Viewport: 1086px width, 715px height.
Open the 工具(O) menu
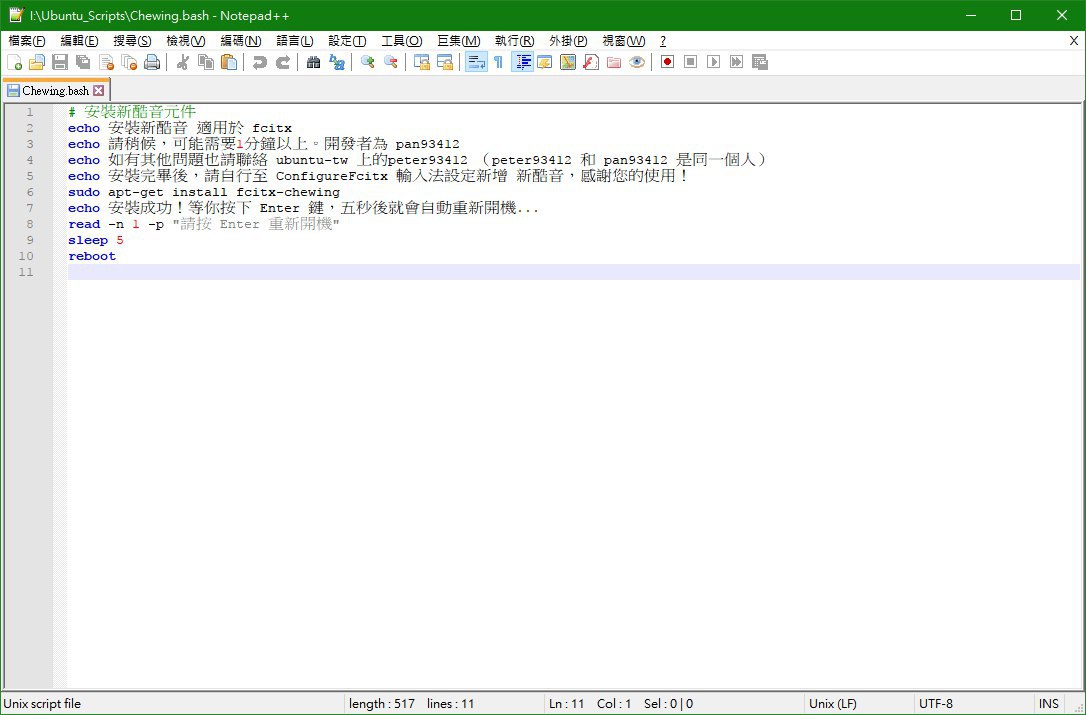402,42
